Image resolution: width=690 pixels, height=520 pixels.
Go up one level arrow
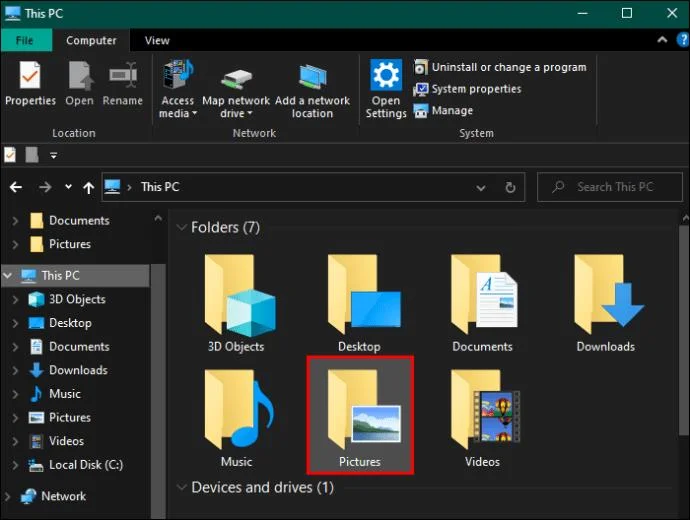pyautogui.click(x=88, y=188)
